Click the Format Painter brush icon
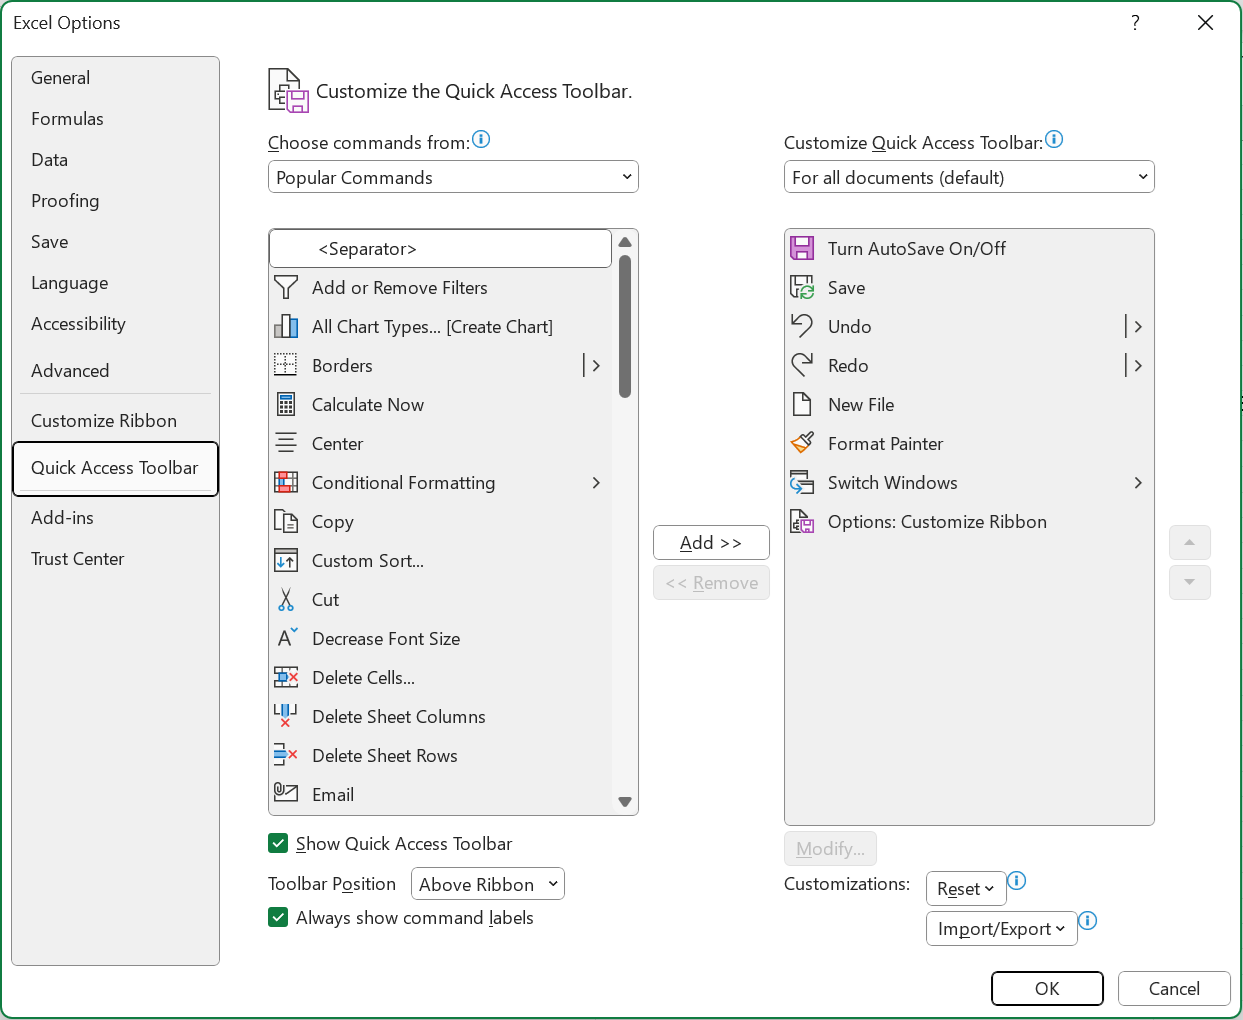 click(802, 444)
